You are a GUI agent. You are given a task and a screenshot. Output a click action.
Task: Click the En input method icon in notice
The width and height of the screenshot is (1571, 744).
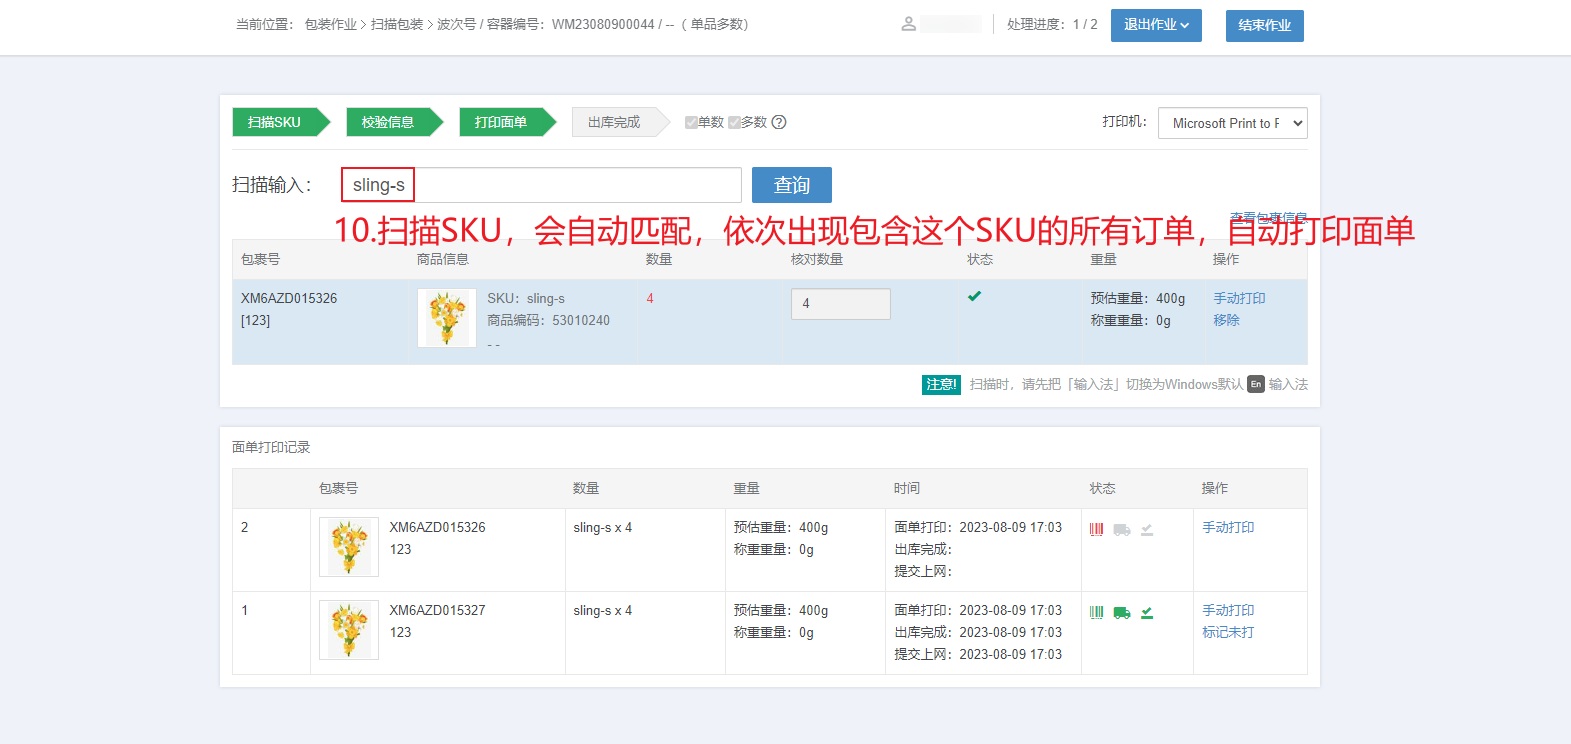click(1256, 384)
